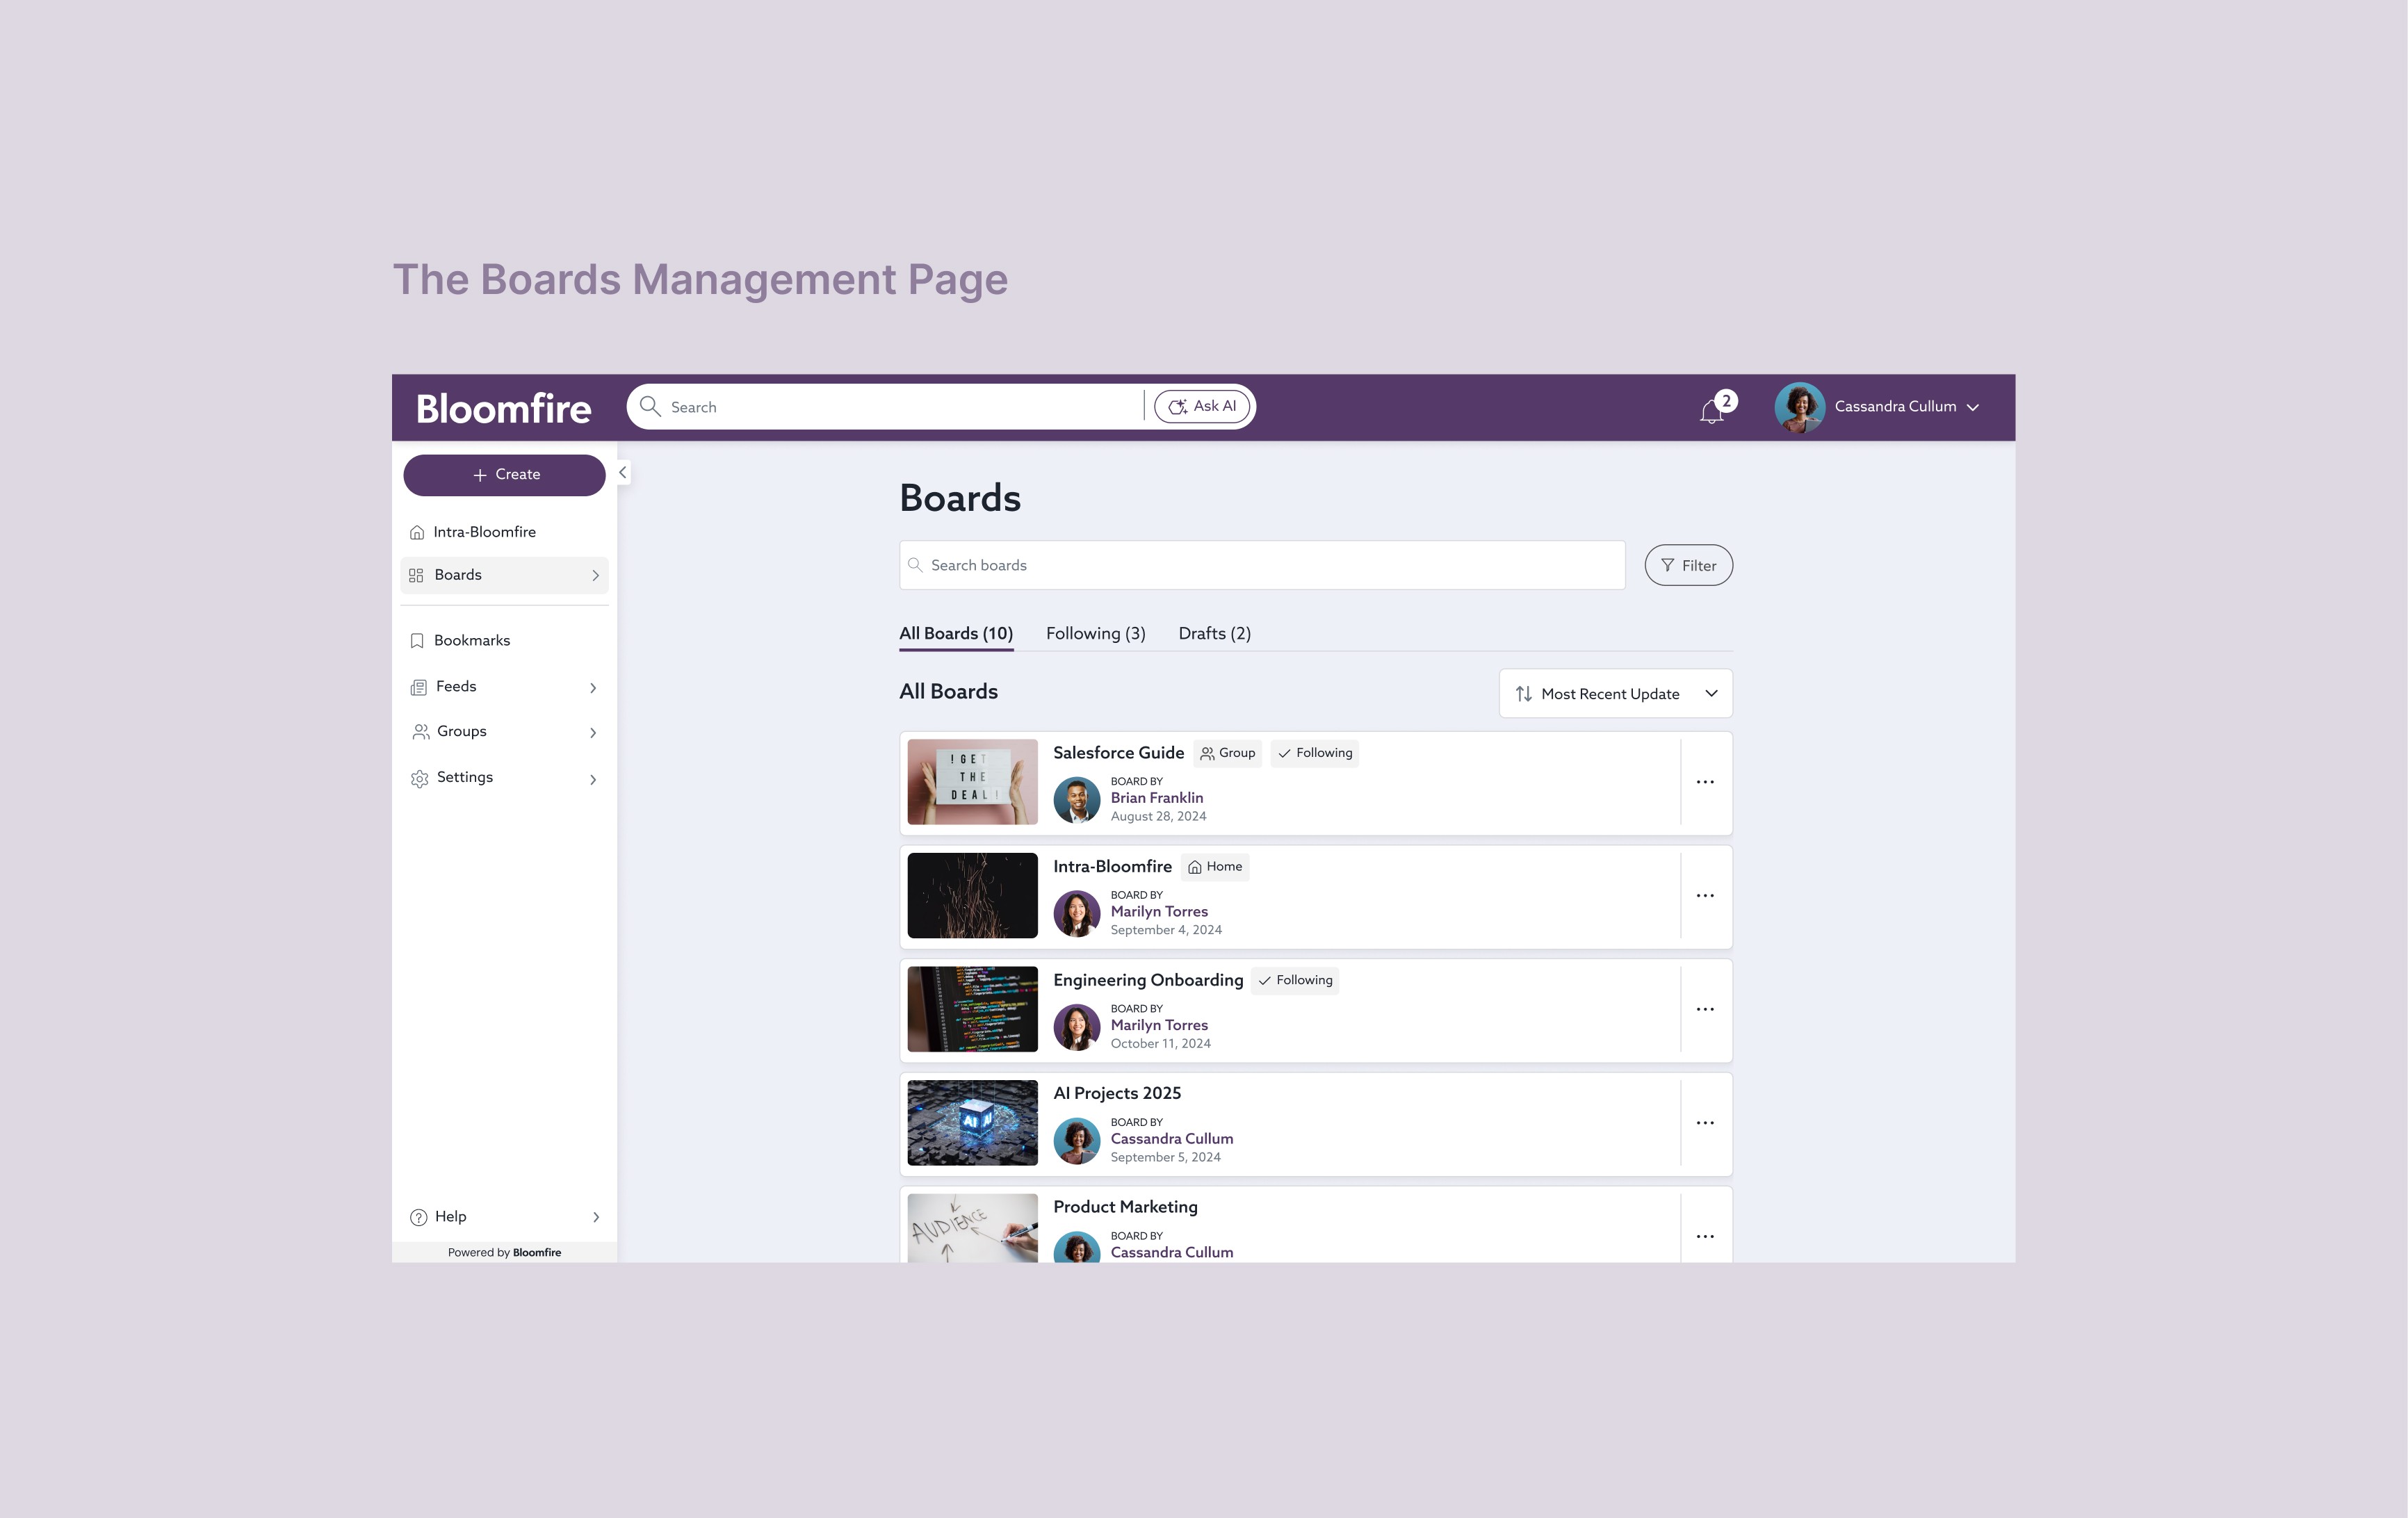Click the notification bell icon

pos(1711,410)
